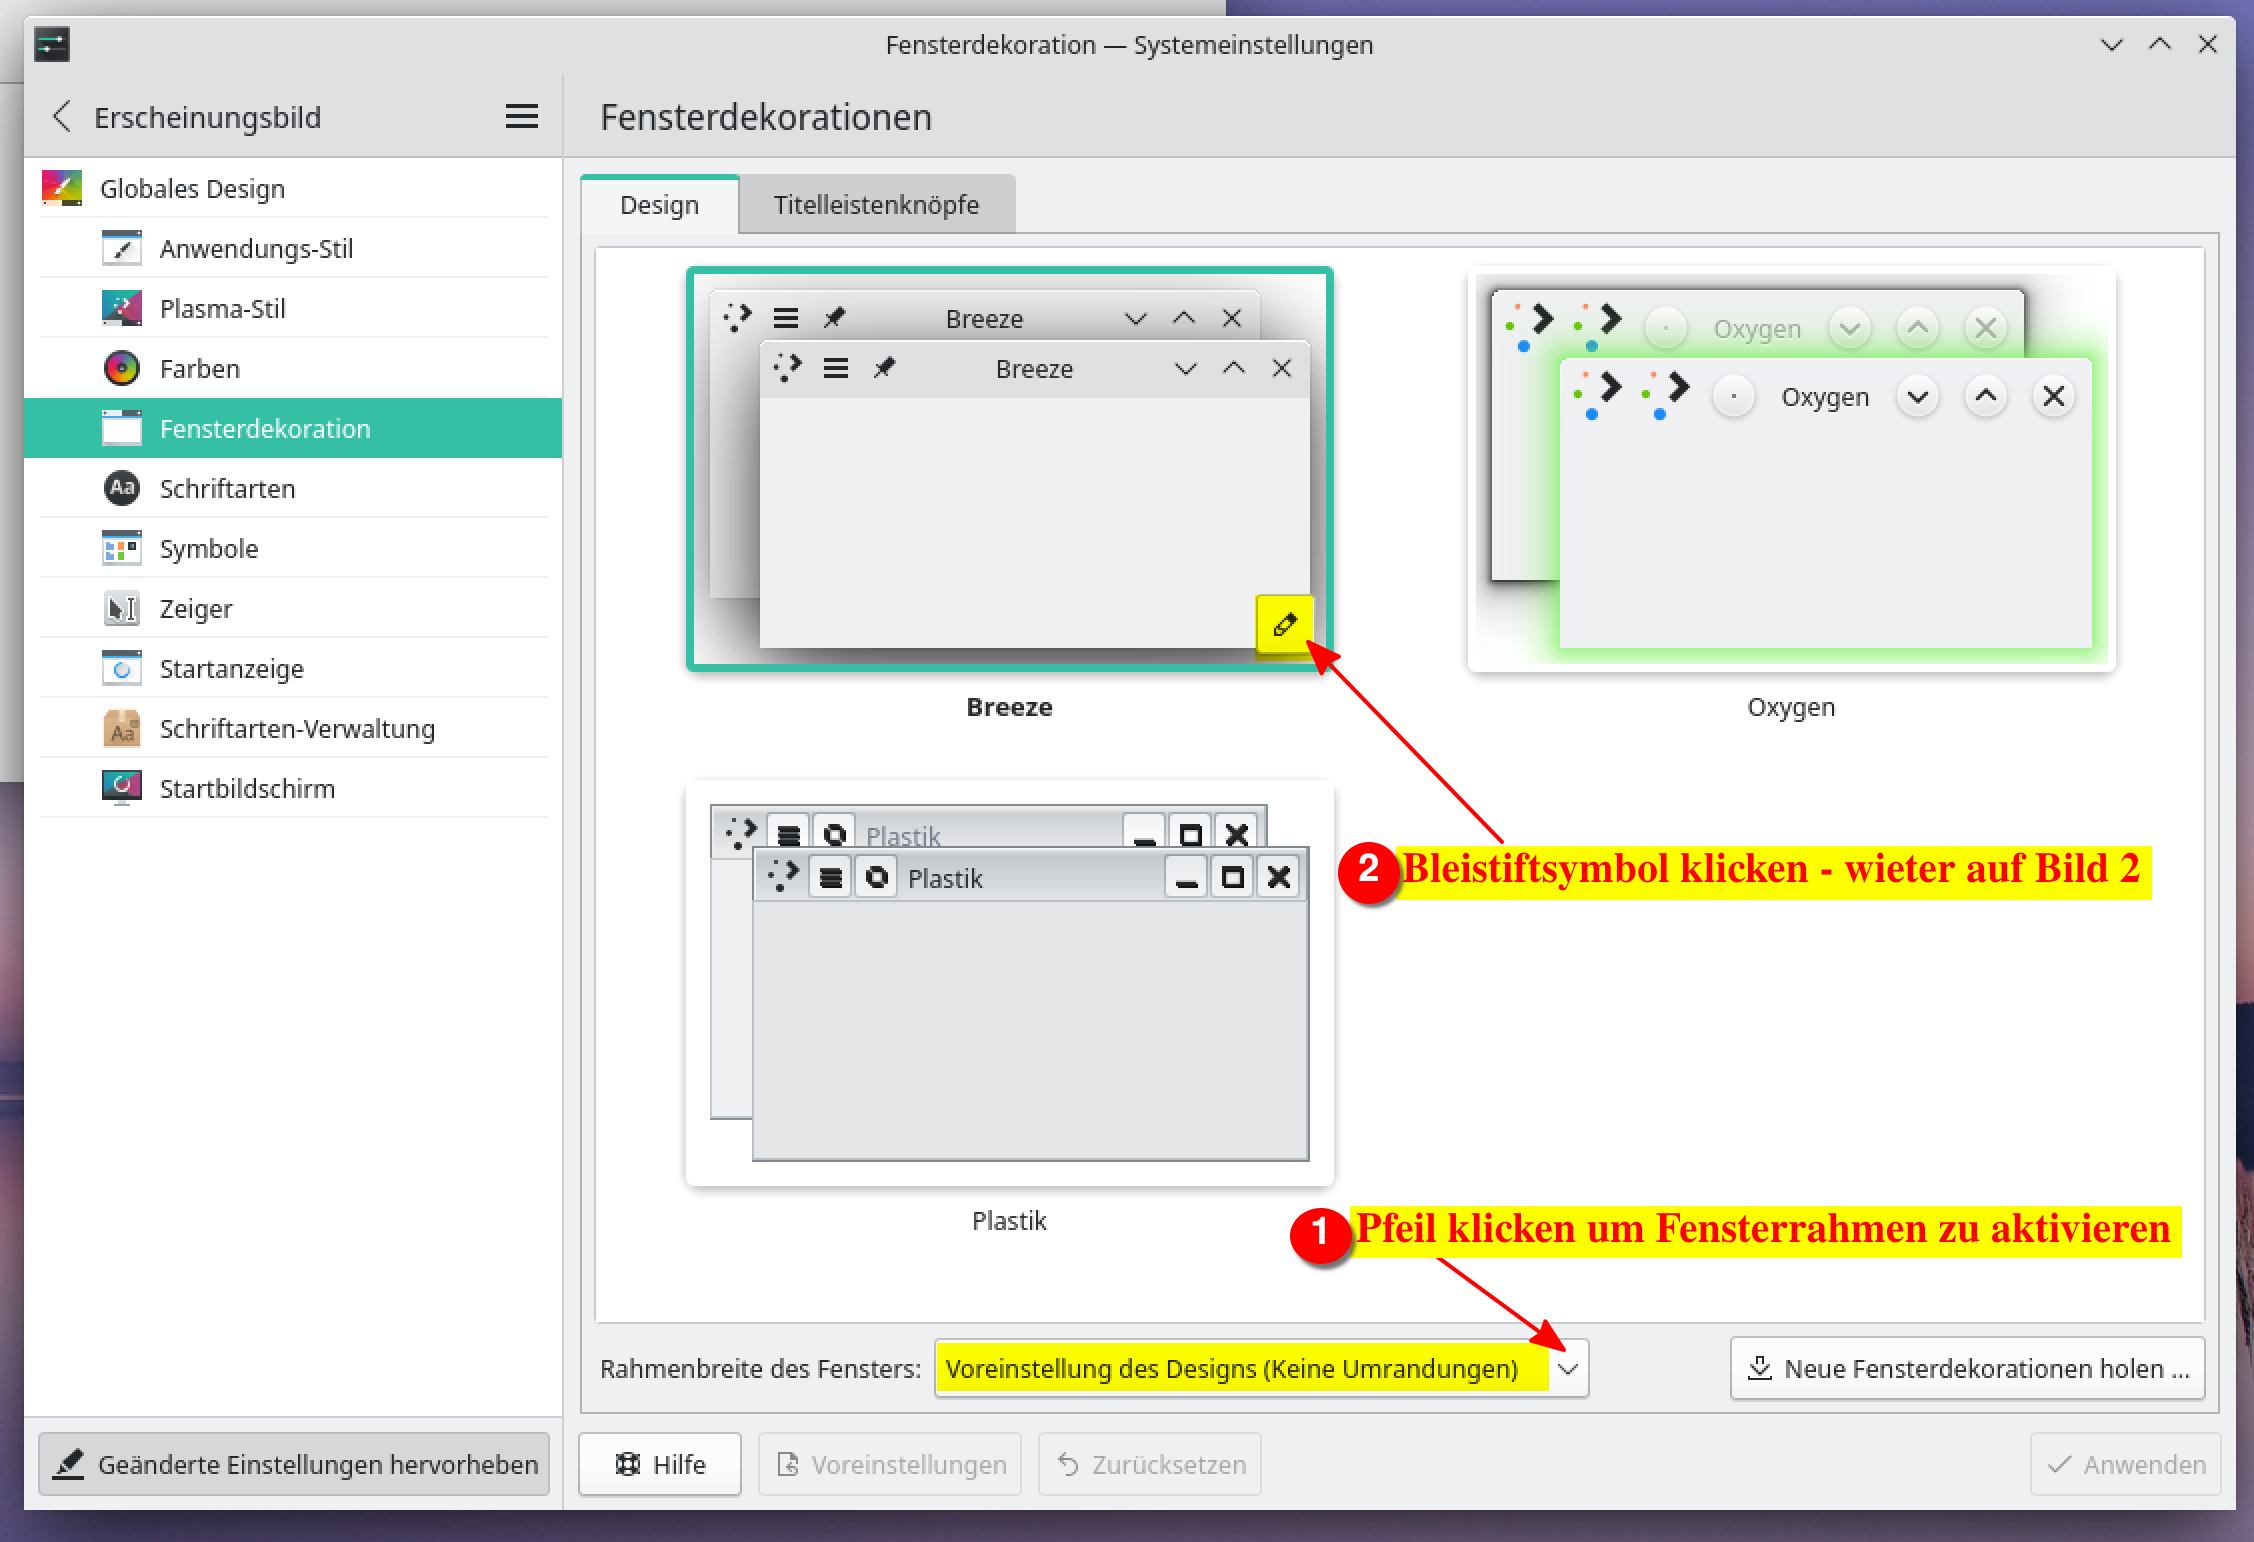Click the Zeiger cursor icon
The width and height of the screenshot is (2254, 1542).
pos(122,608)
